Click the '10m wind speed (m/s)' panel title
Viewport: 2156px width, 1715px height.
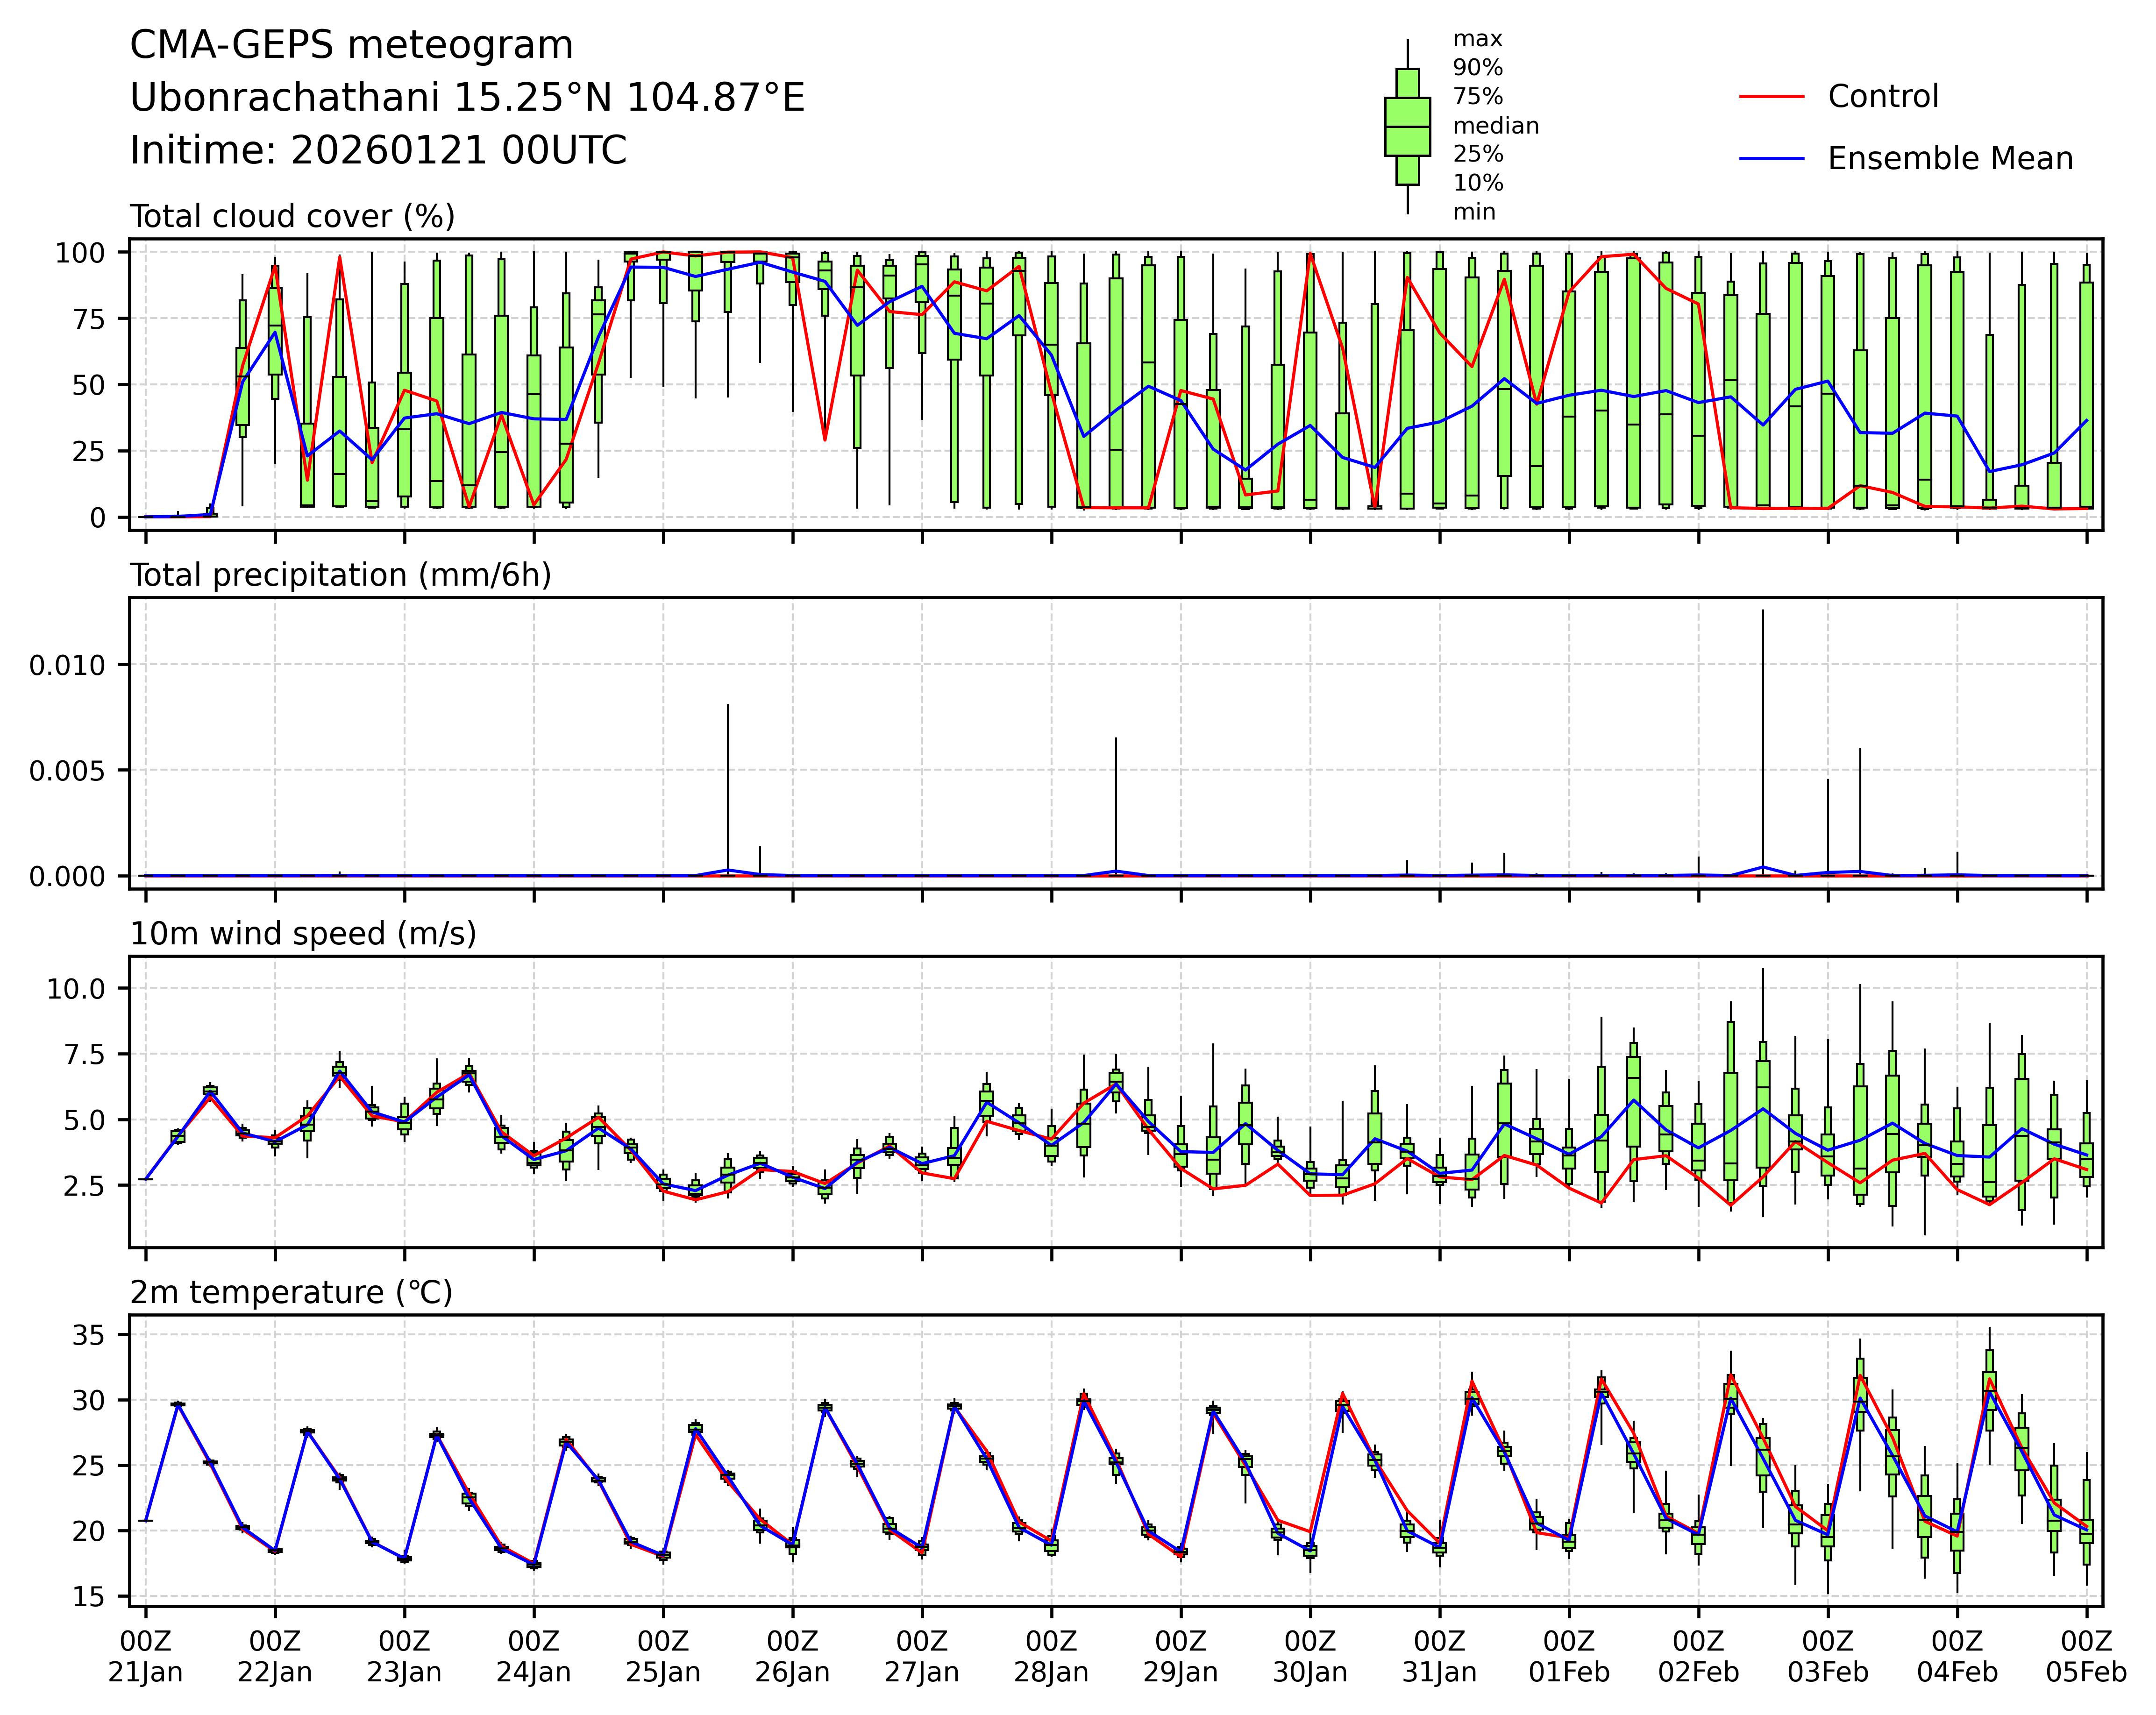coord(303,934)
